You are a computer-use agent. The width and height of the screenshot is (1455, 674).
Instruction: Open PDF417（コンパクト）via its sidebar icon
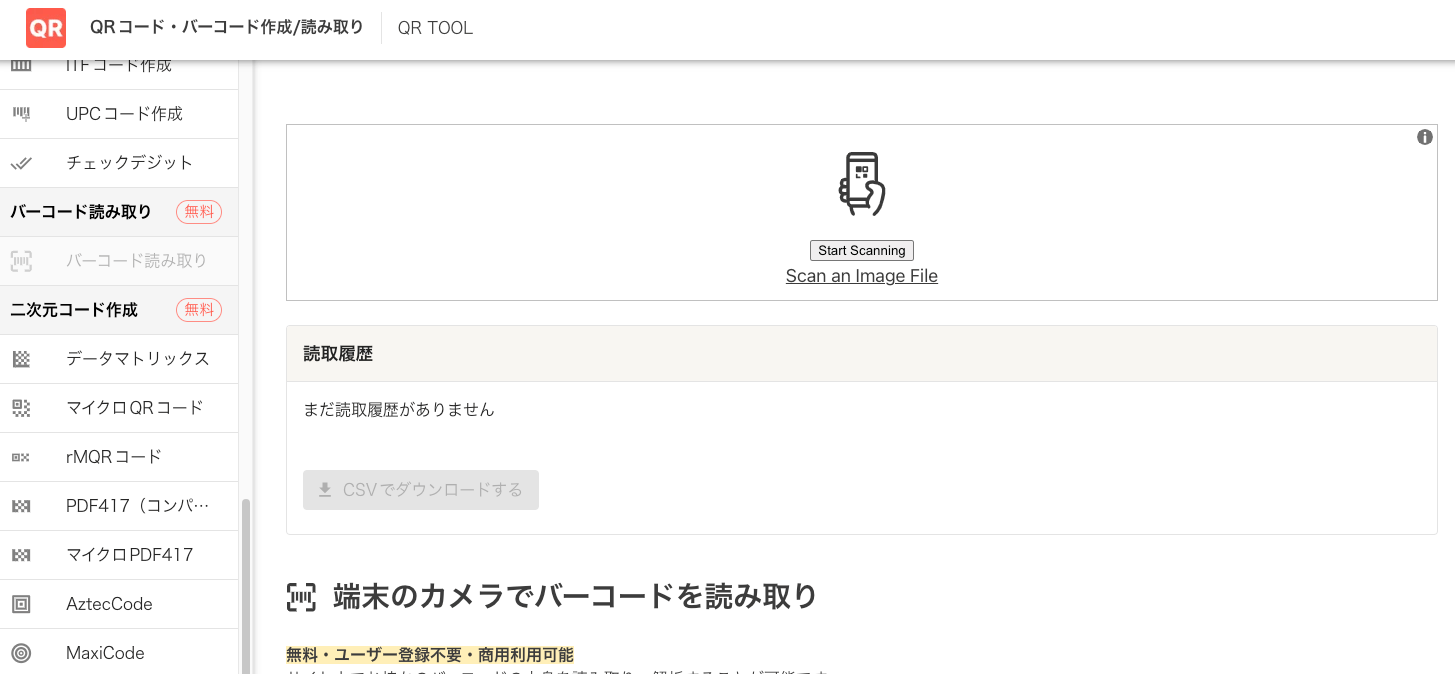pyautogui.click(x=21, y=506)
